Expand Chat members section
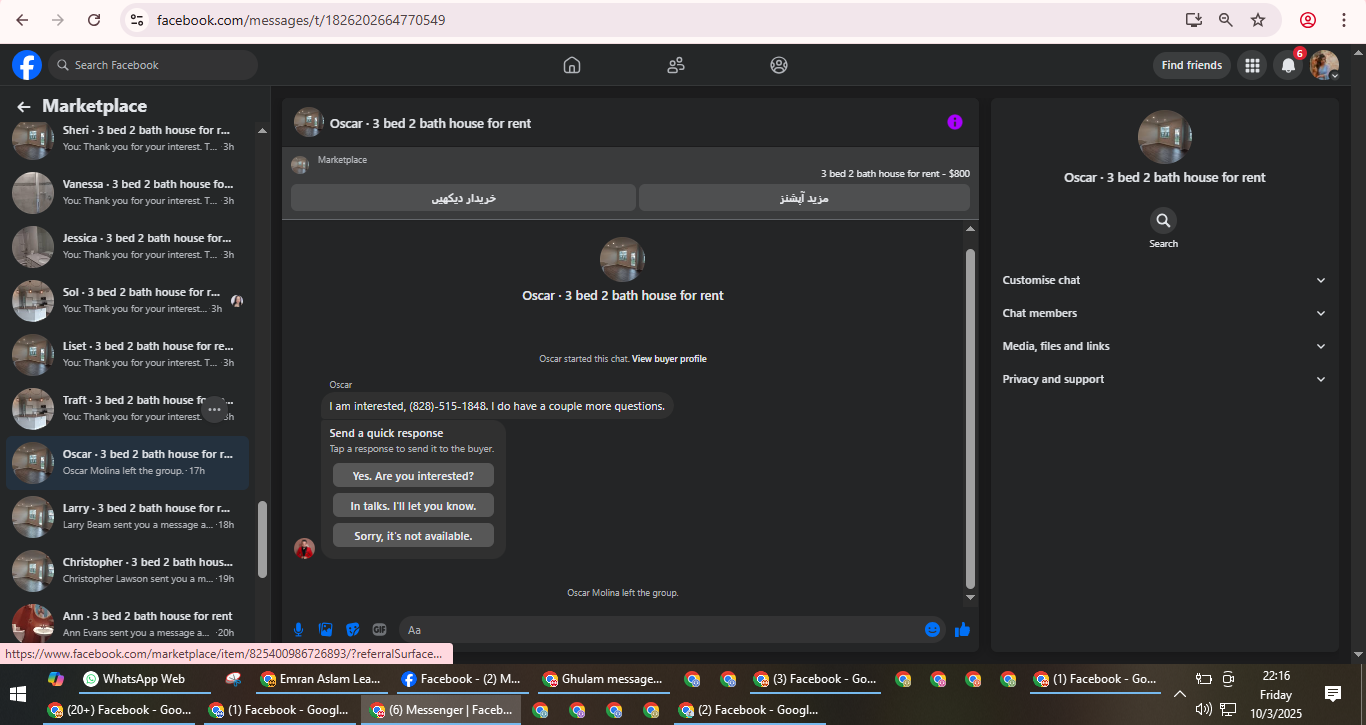Image resolution: width=1366 pixels, height=725 pixels. (1164, 313)
